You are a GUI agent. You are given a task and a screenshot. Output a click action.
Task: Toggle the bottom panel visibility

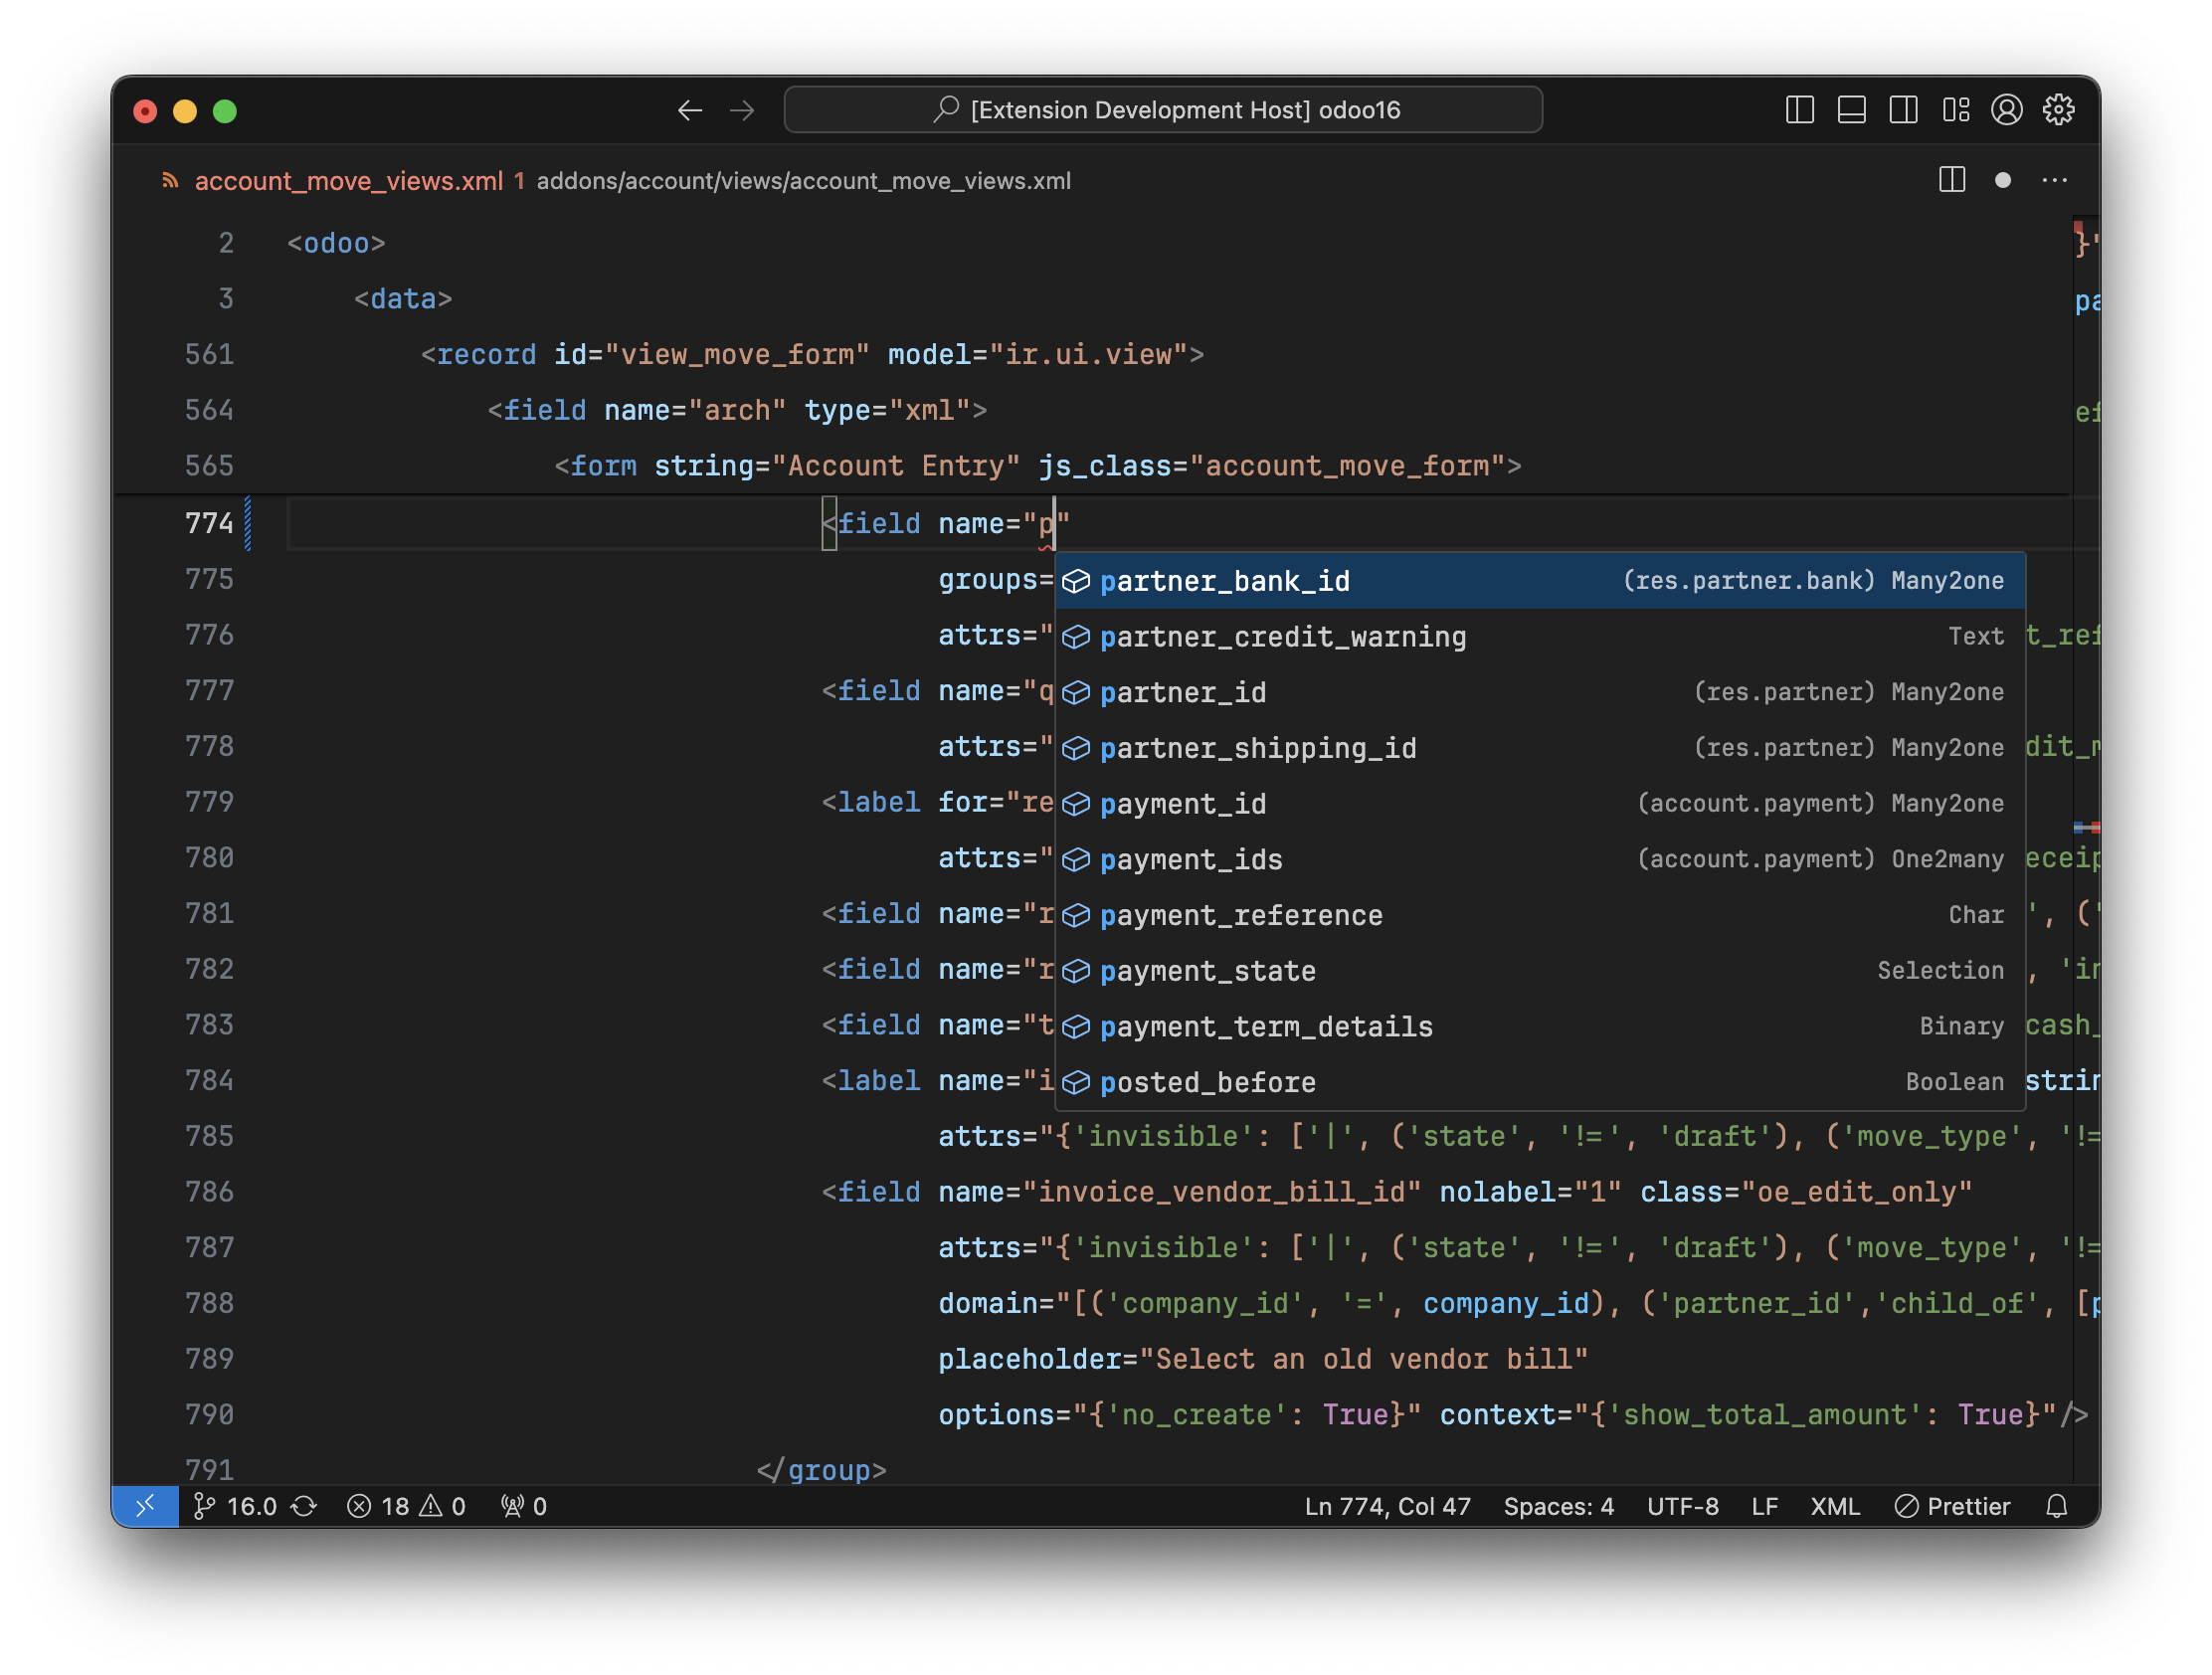tap(1851, 110)
